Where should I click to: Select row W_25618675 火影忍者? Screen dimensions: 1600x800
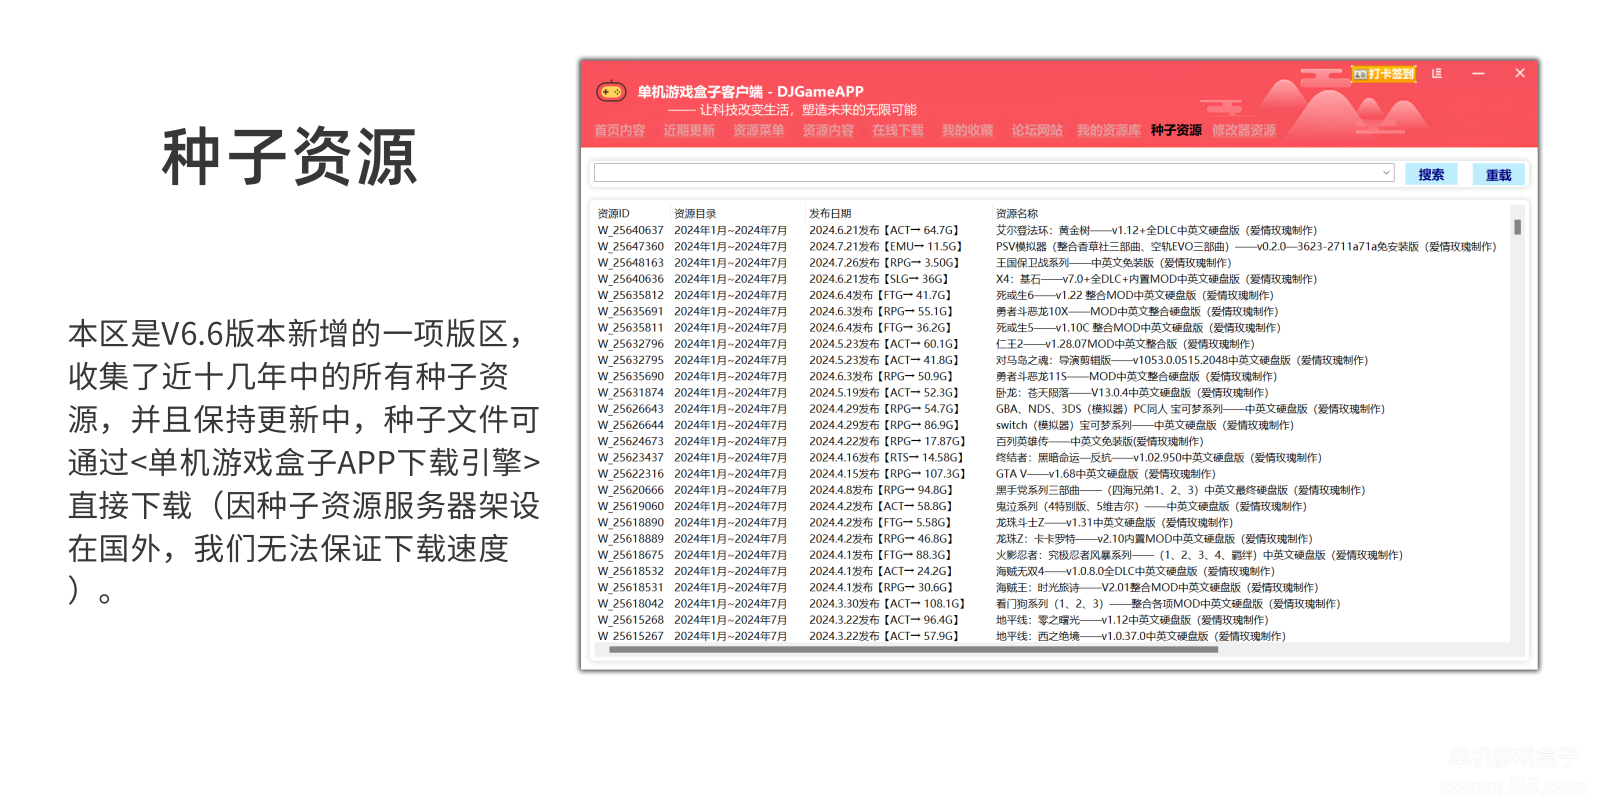pos(1053,555)
